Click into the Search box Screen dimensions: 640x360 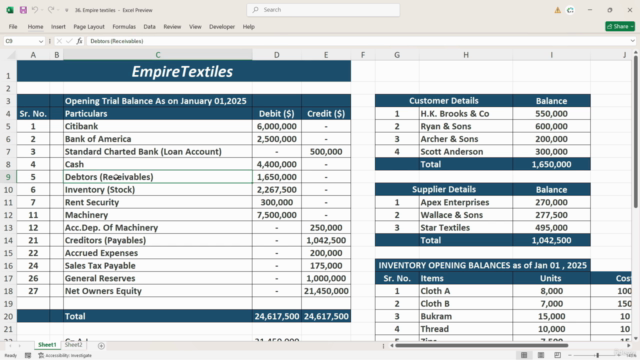pos(323,10)
